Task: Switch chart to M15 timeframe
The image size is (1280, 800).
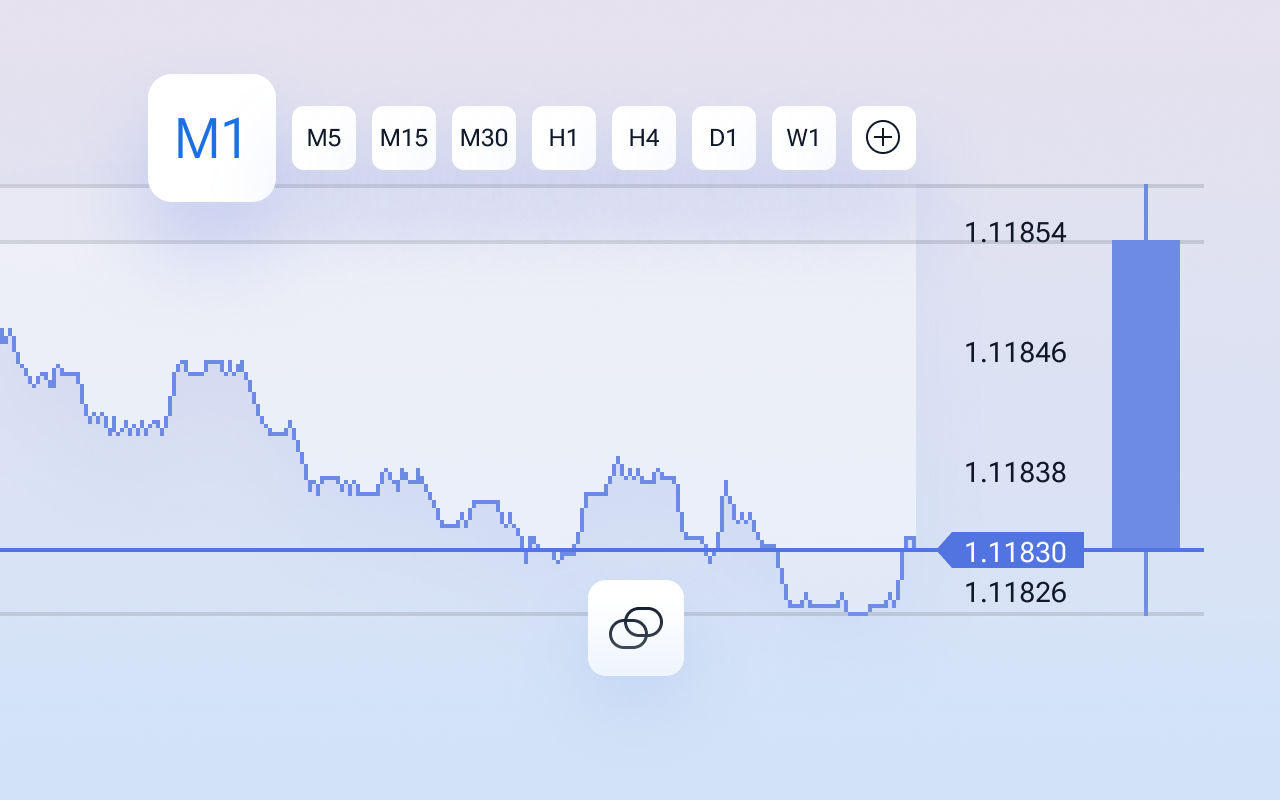Action: 404,138
